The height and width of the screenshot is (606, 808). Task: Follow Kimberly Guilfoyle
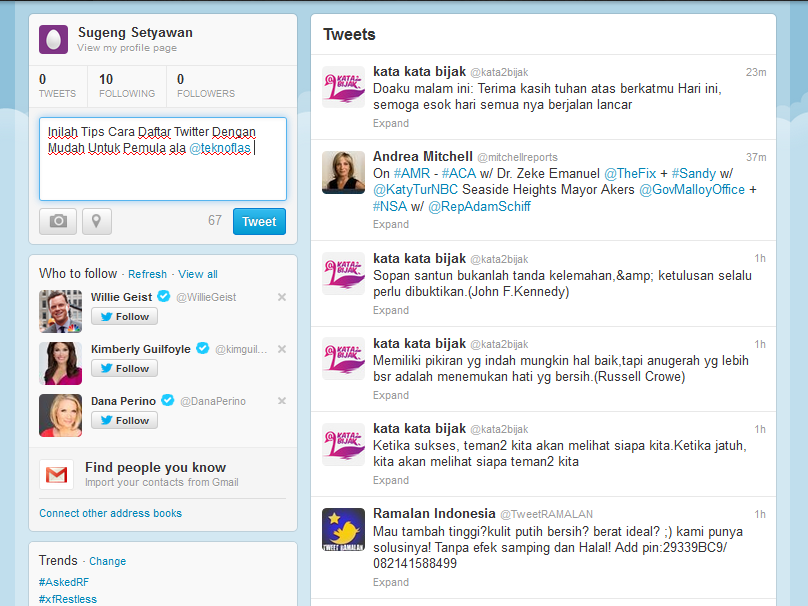(124, 368)
